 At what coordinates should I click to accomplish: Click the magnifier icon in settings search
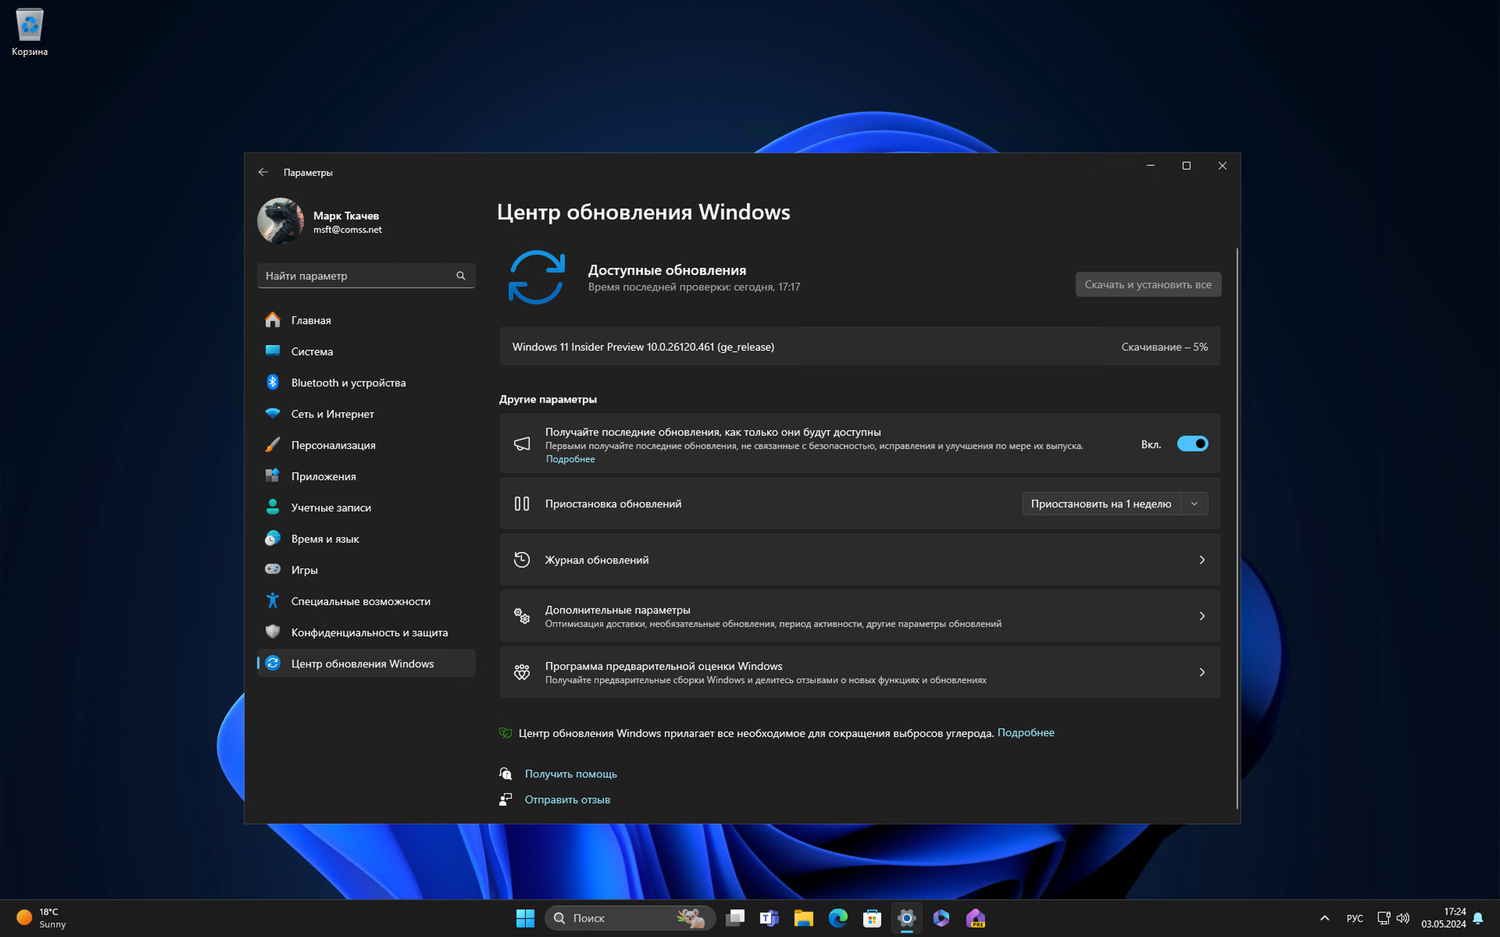click(x=461, y=275)
